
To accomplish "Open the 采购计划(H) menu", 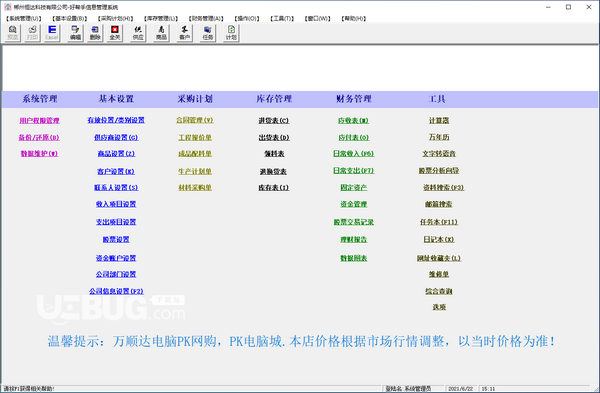I will point(115,18).
